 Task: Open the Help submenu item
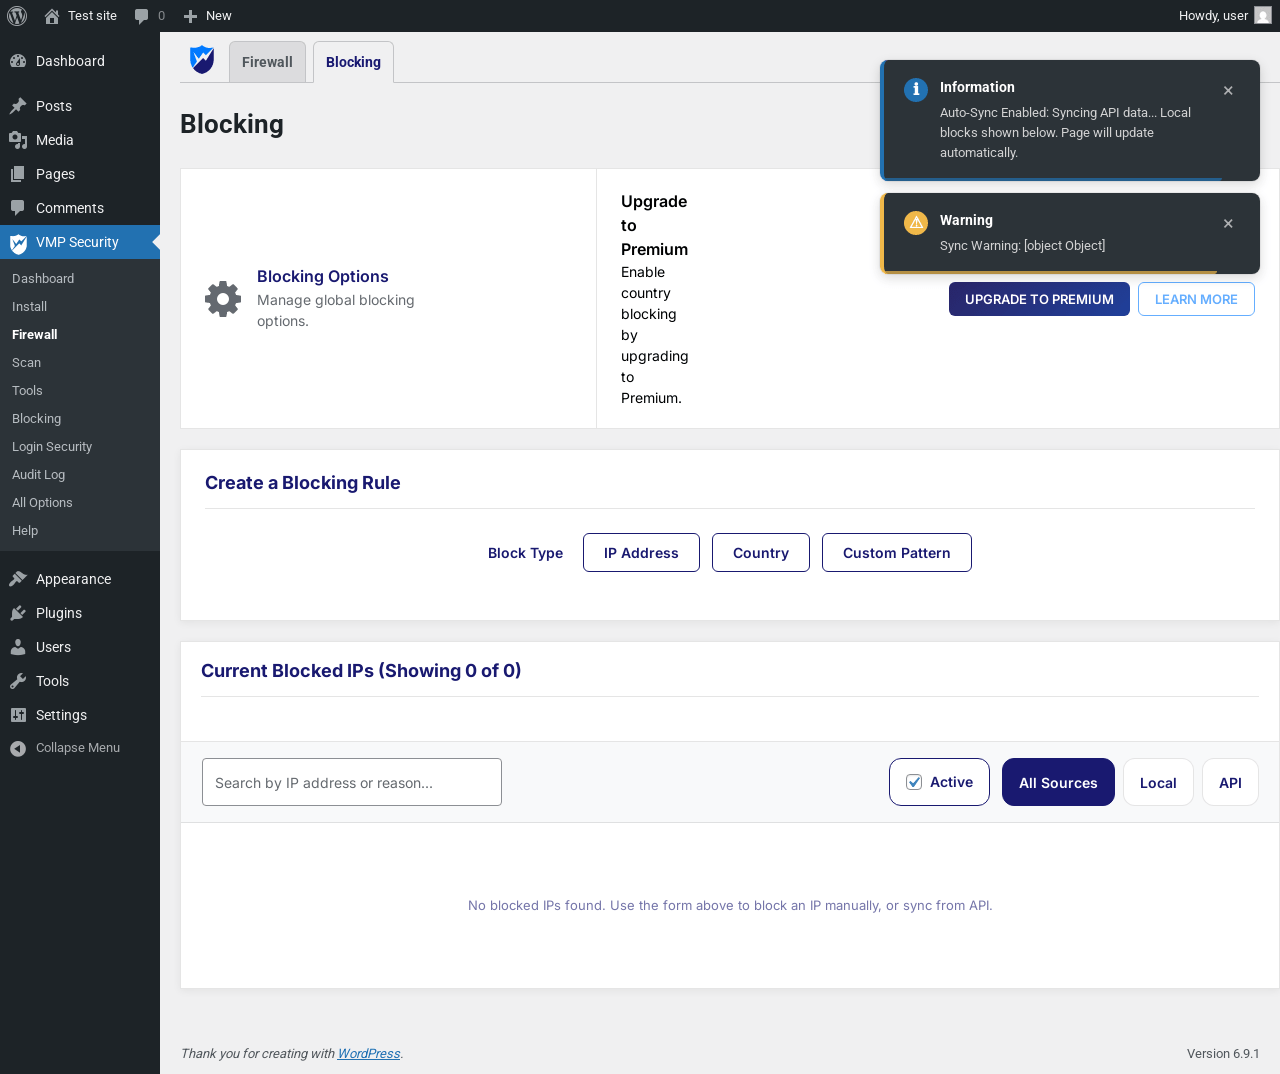(25, 531)
